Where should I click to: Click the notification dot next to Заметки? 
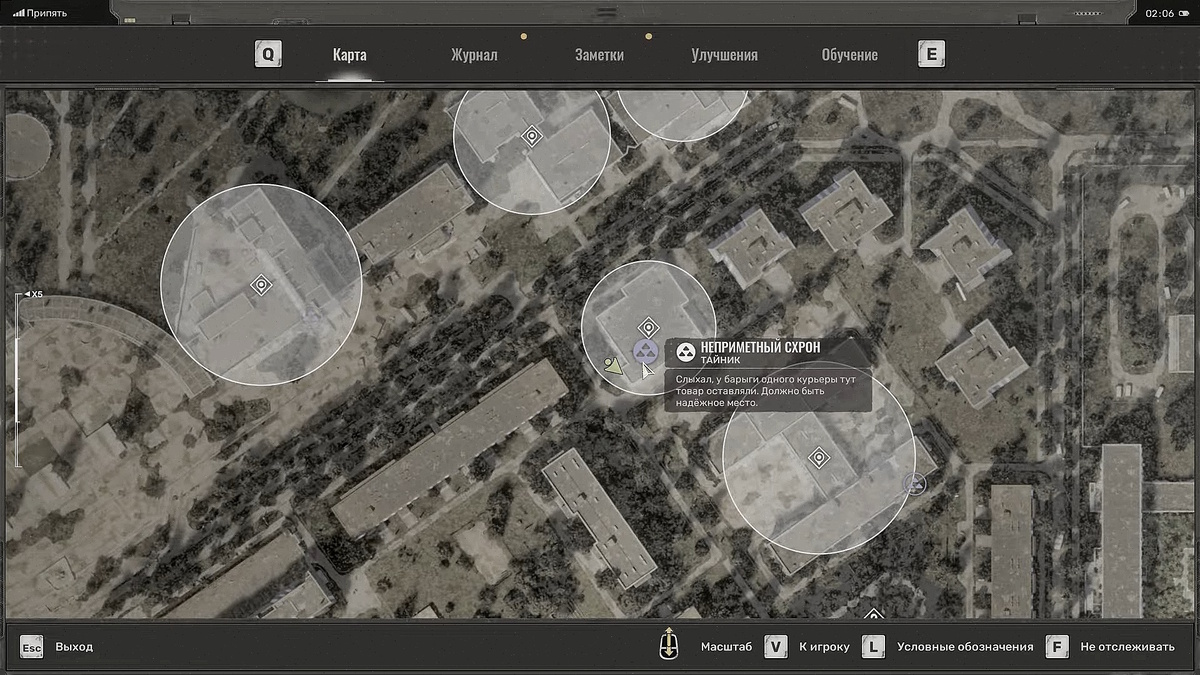click(x=648, y=37)
